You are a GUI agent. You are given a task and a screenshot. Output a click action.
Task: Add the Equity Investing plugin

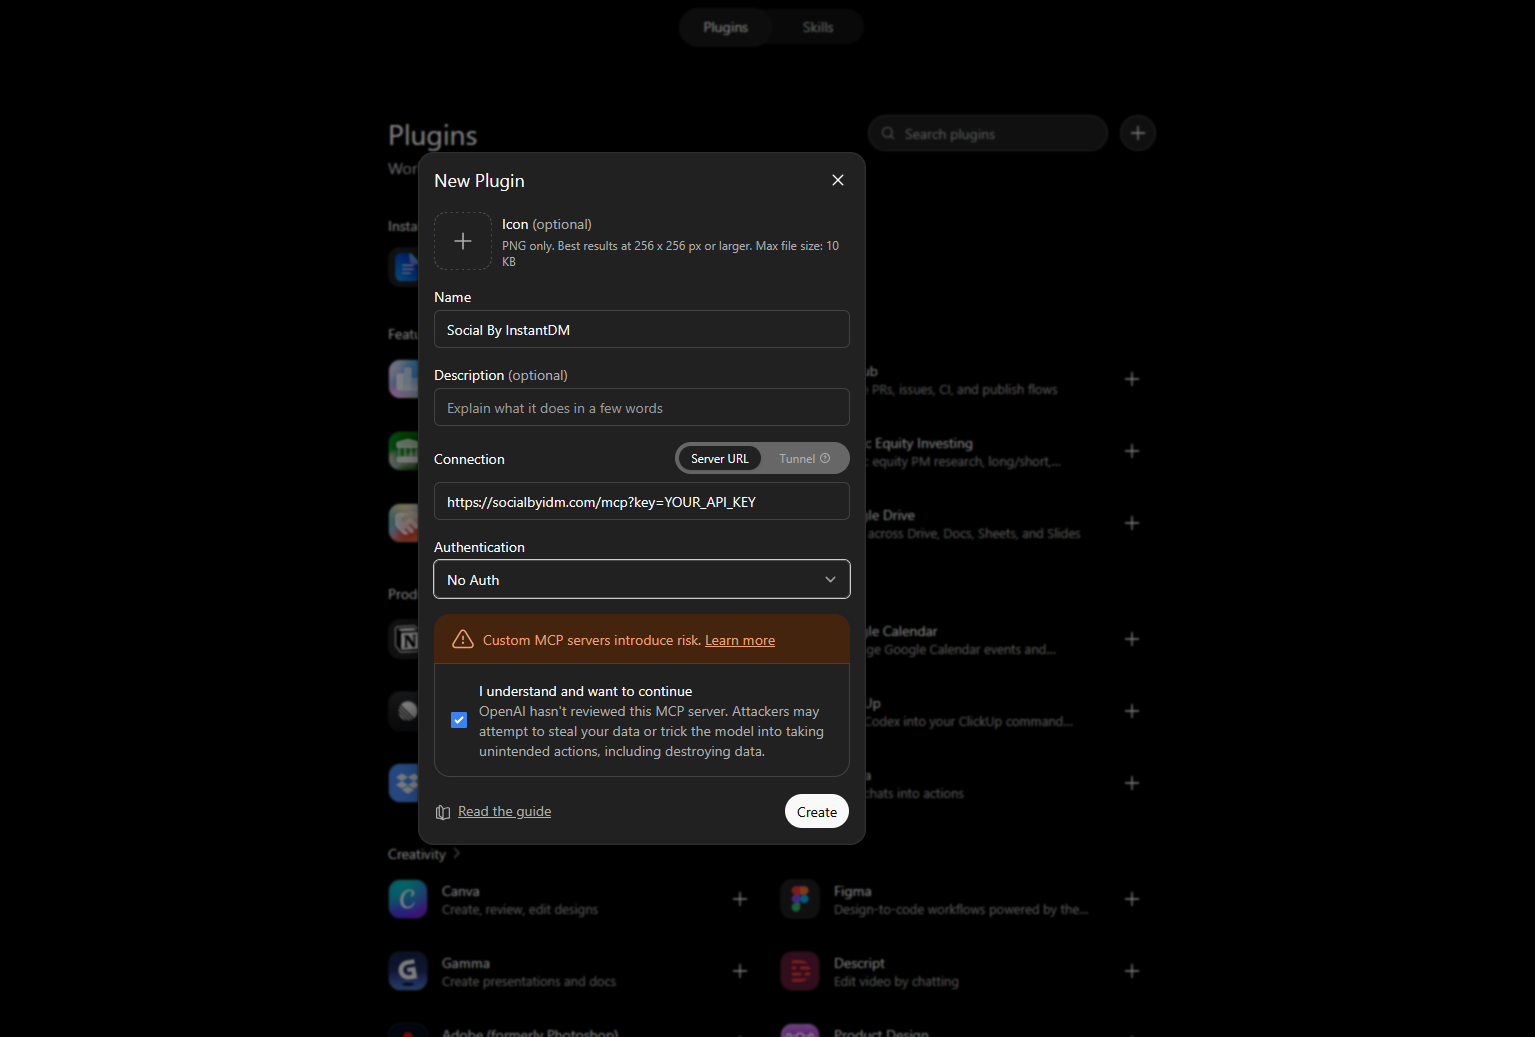tap(1132, 451)
